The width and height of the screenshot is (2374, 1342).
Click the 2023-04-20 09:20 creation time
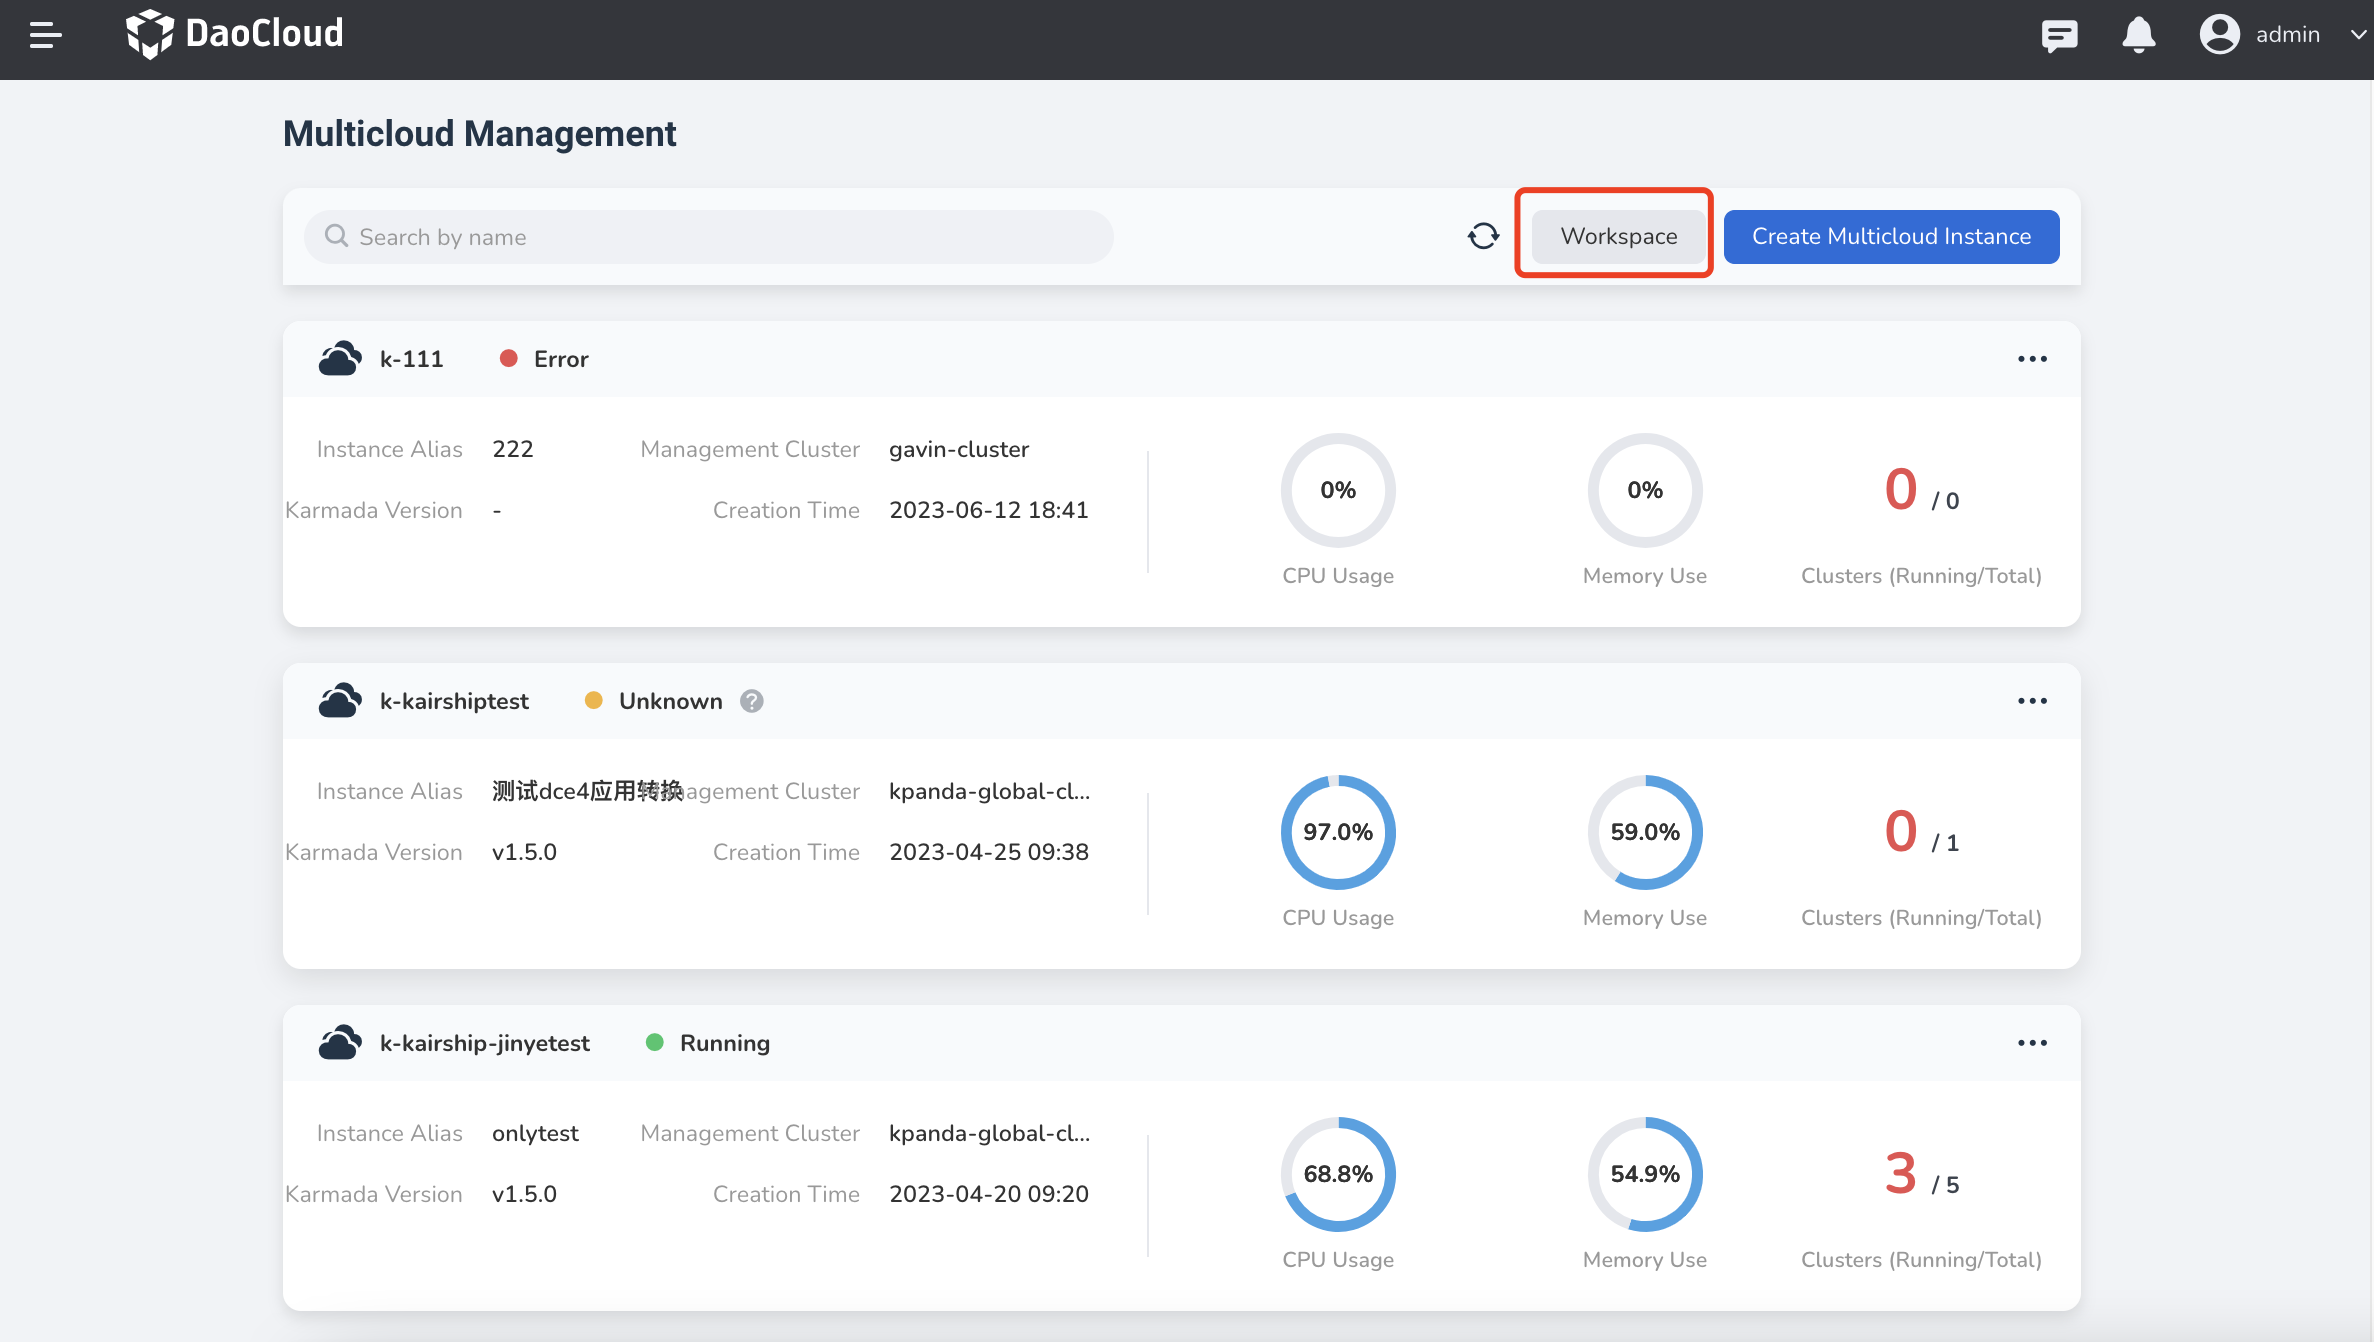click(989, 1194)
